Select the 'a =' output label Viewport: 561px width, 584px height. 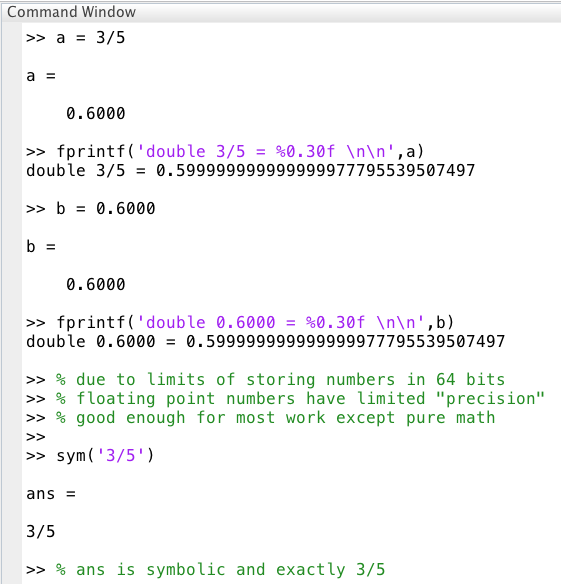(41, 76)
